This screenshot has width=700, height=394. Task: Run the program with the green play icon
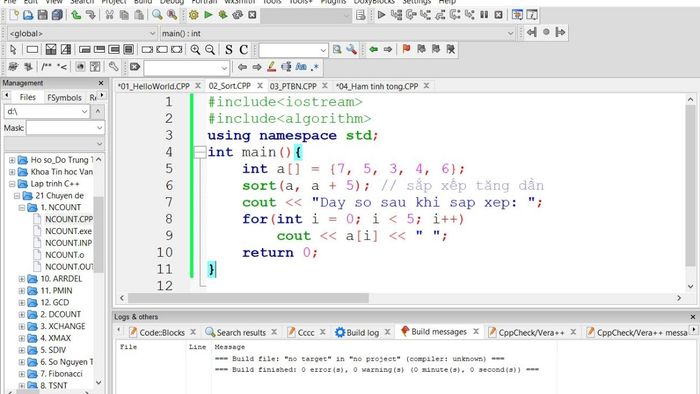click(208, 15)
